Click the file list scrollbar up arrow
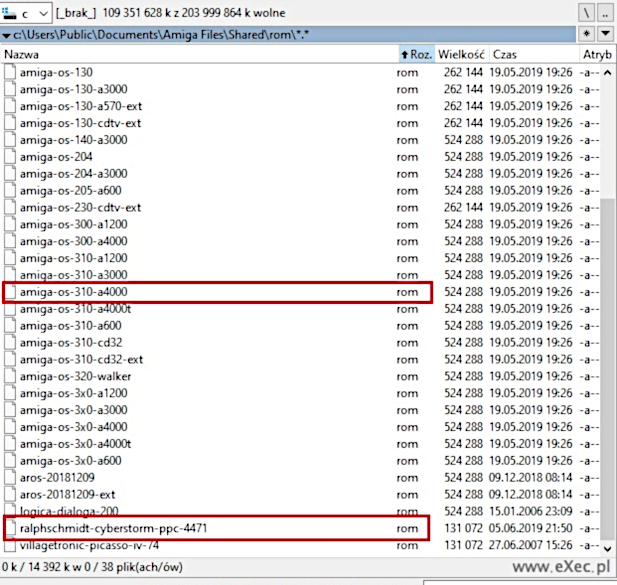The width and height of the screenshot is (617, 585). (608, 73)
